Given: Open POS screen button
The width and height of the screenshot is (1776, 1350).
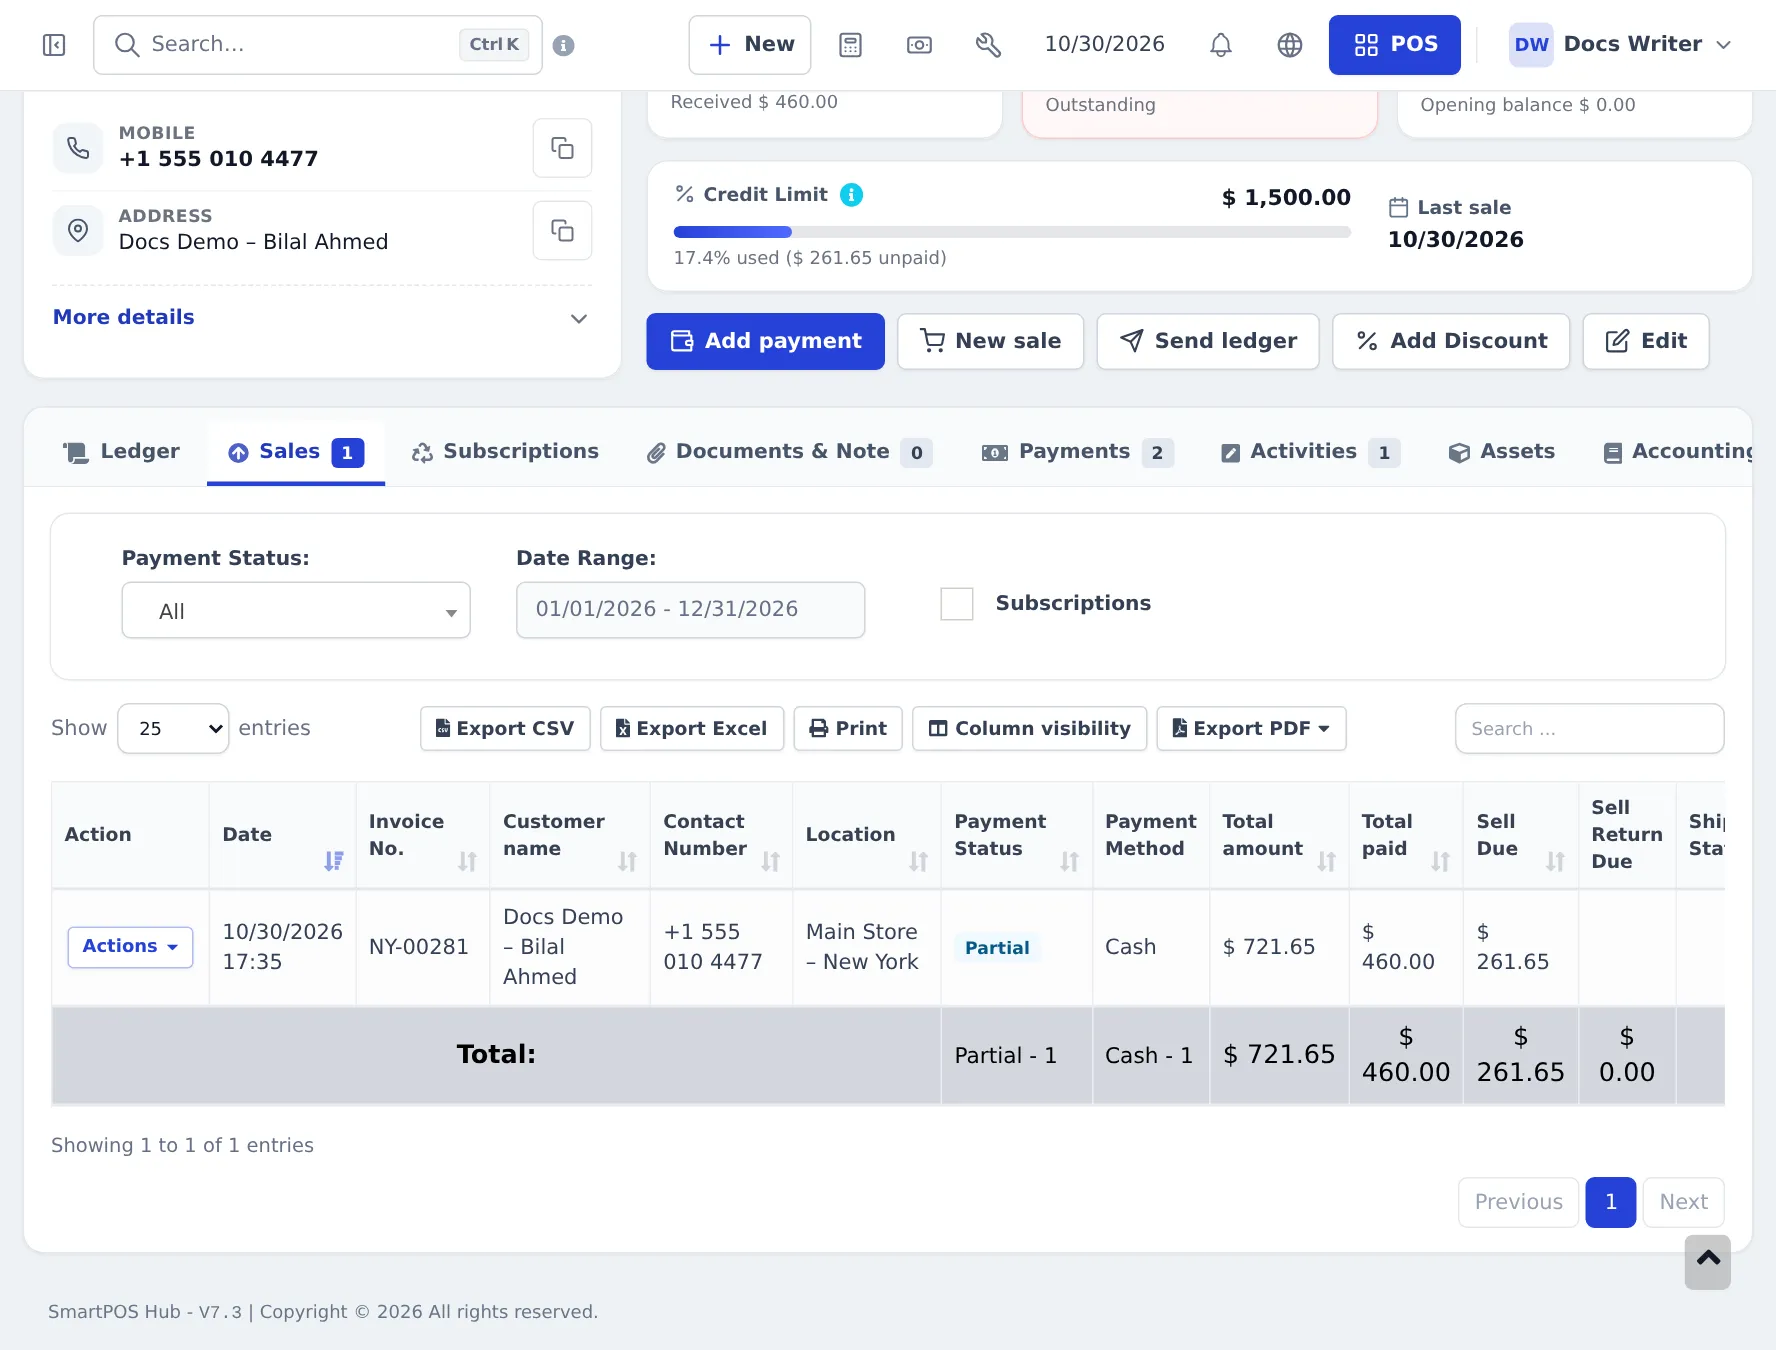Looking at the screenshot, I should click(1394, 45).
